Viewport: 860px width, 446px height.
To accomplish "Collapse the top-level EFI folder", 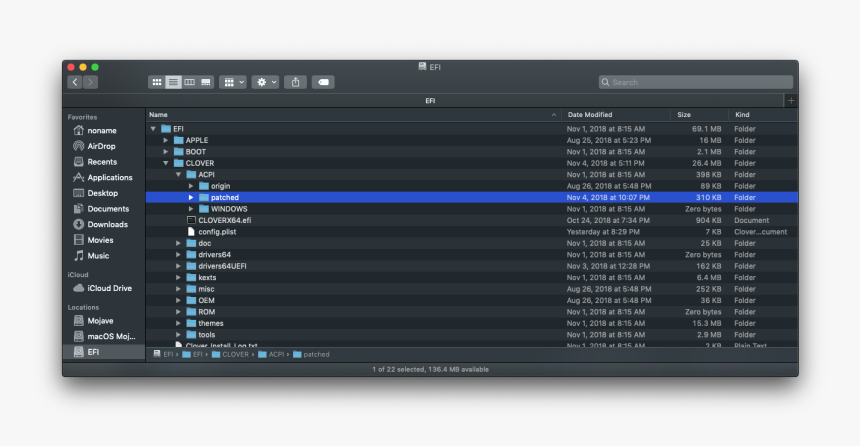I will 153,129.
